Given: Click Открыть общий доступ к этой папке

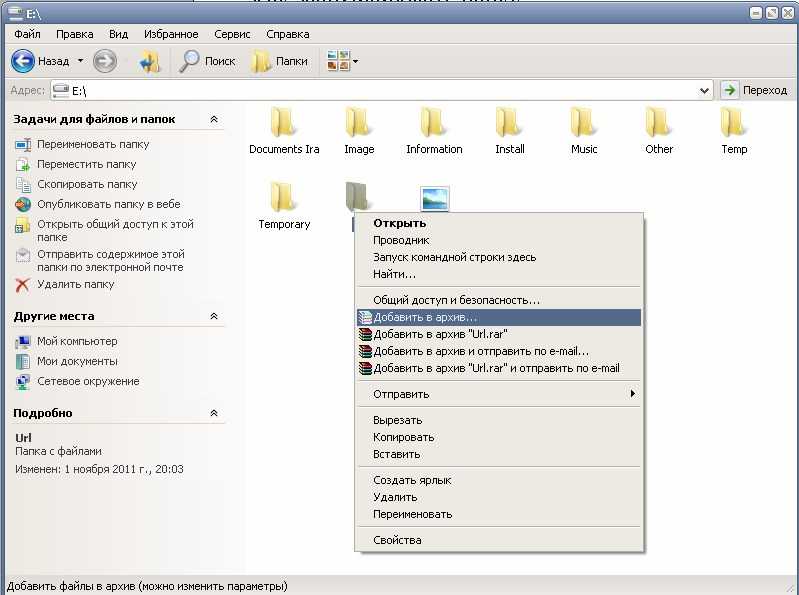Looking at the screenshot, I should coord(115,230).
